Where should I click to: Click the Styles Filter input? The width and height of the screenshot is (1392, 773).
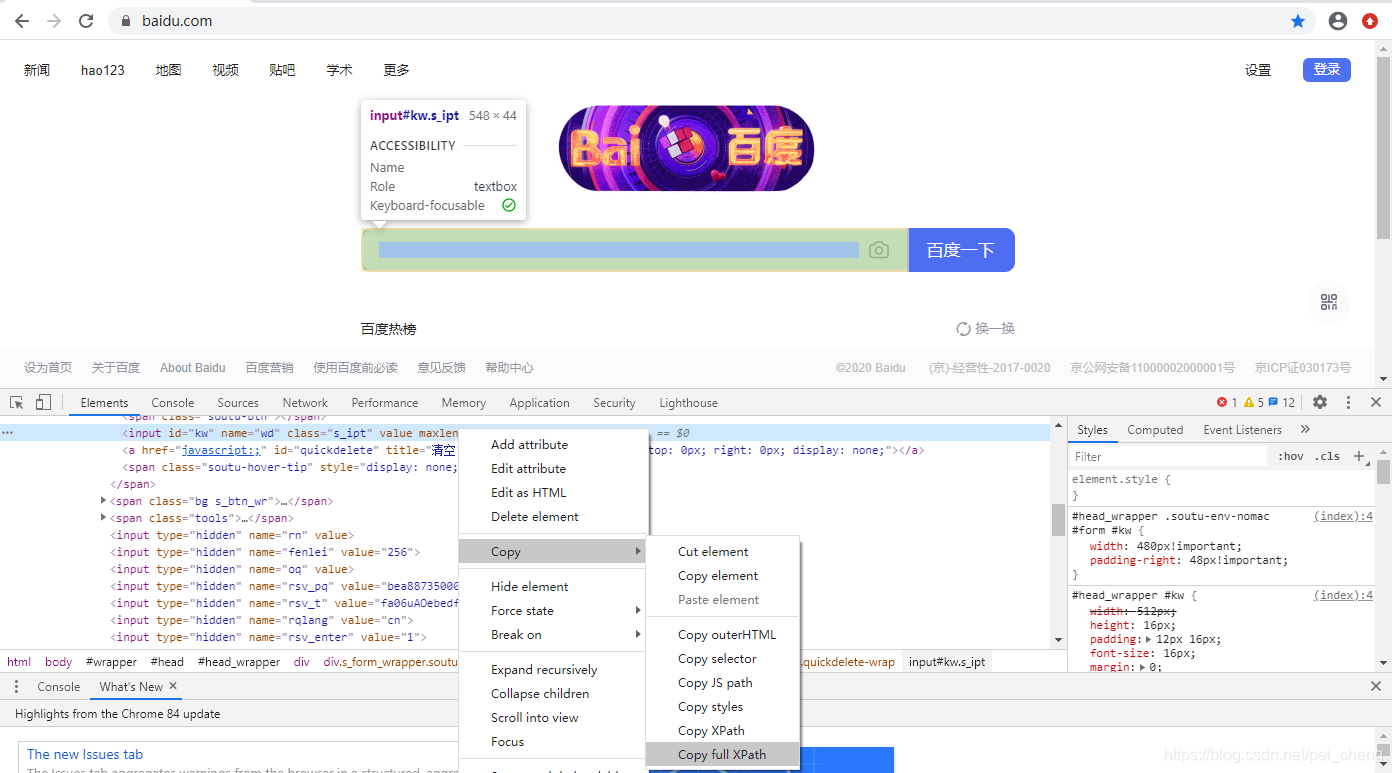(1169, 456)
